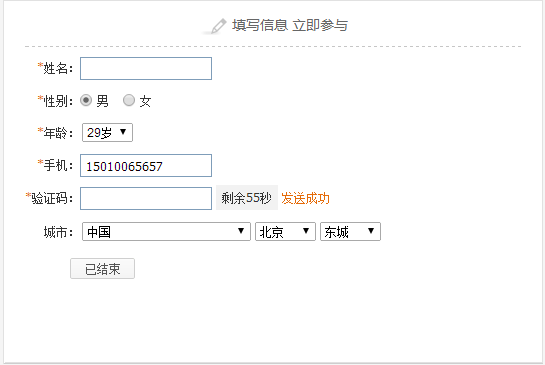Click the 城市 field label

pyautogui.click(x=58, y=232)
